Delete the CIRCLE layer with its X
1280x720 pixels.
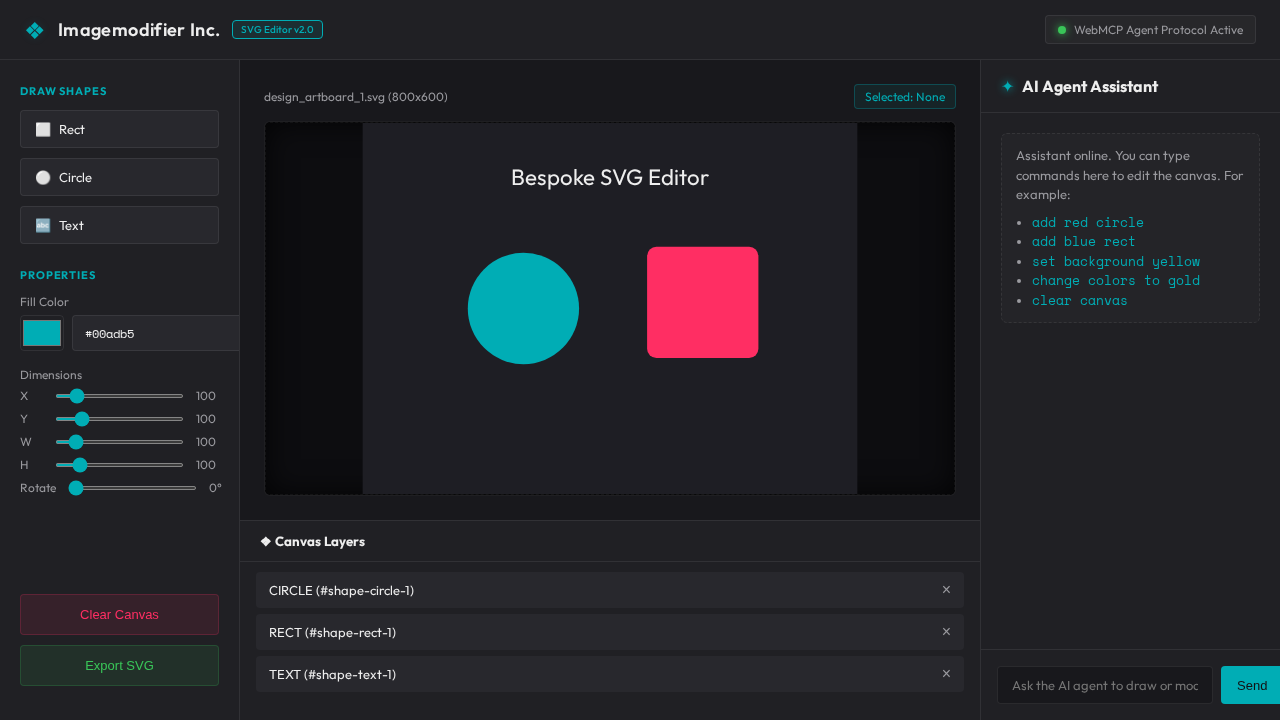click(946, 590)
